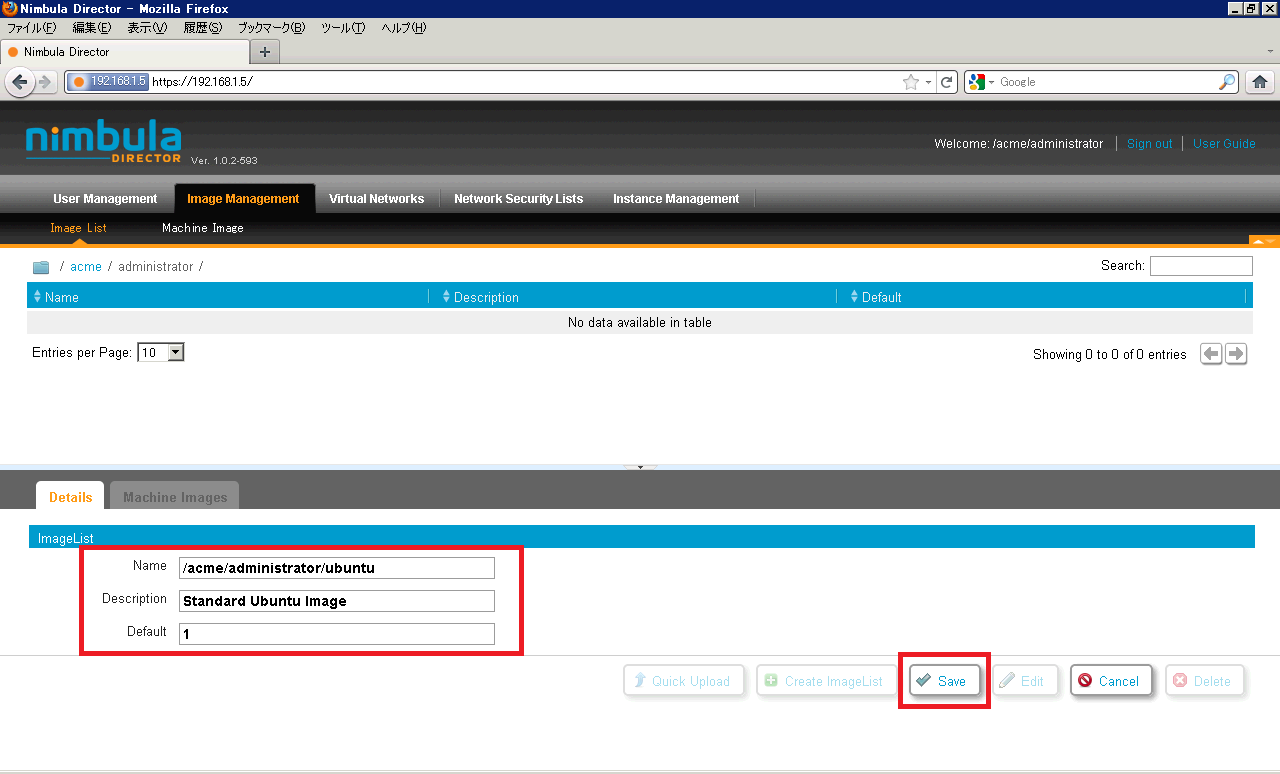Go to Instance Management tab

pos(676,199)
